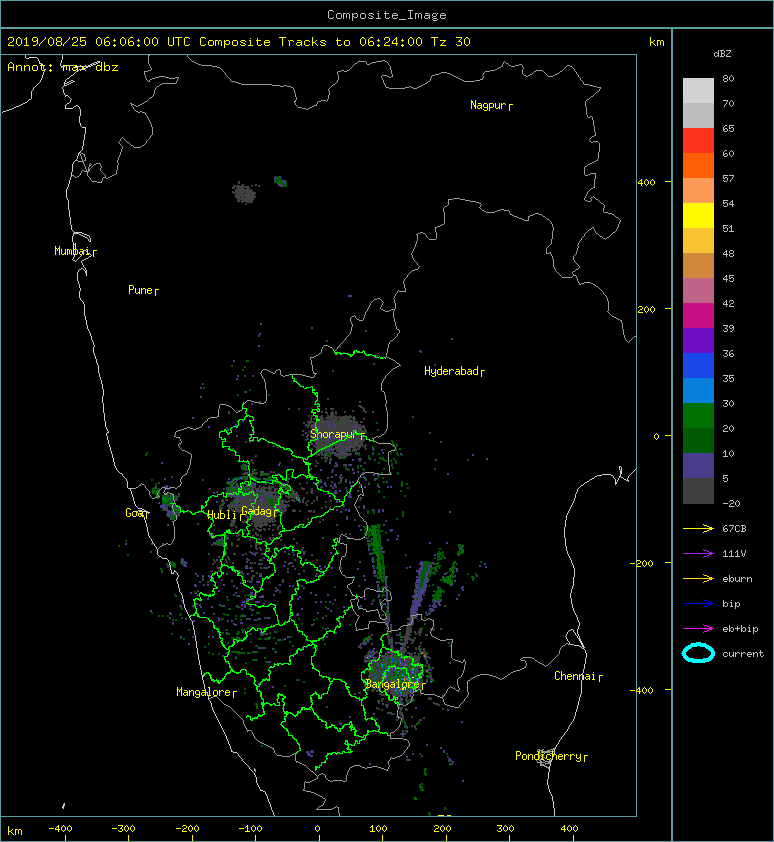Screen dimensions: 774x842
Task: Select the Shorapur radar site label
Action: click(x=337, y=434)
